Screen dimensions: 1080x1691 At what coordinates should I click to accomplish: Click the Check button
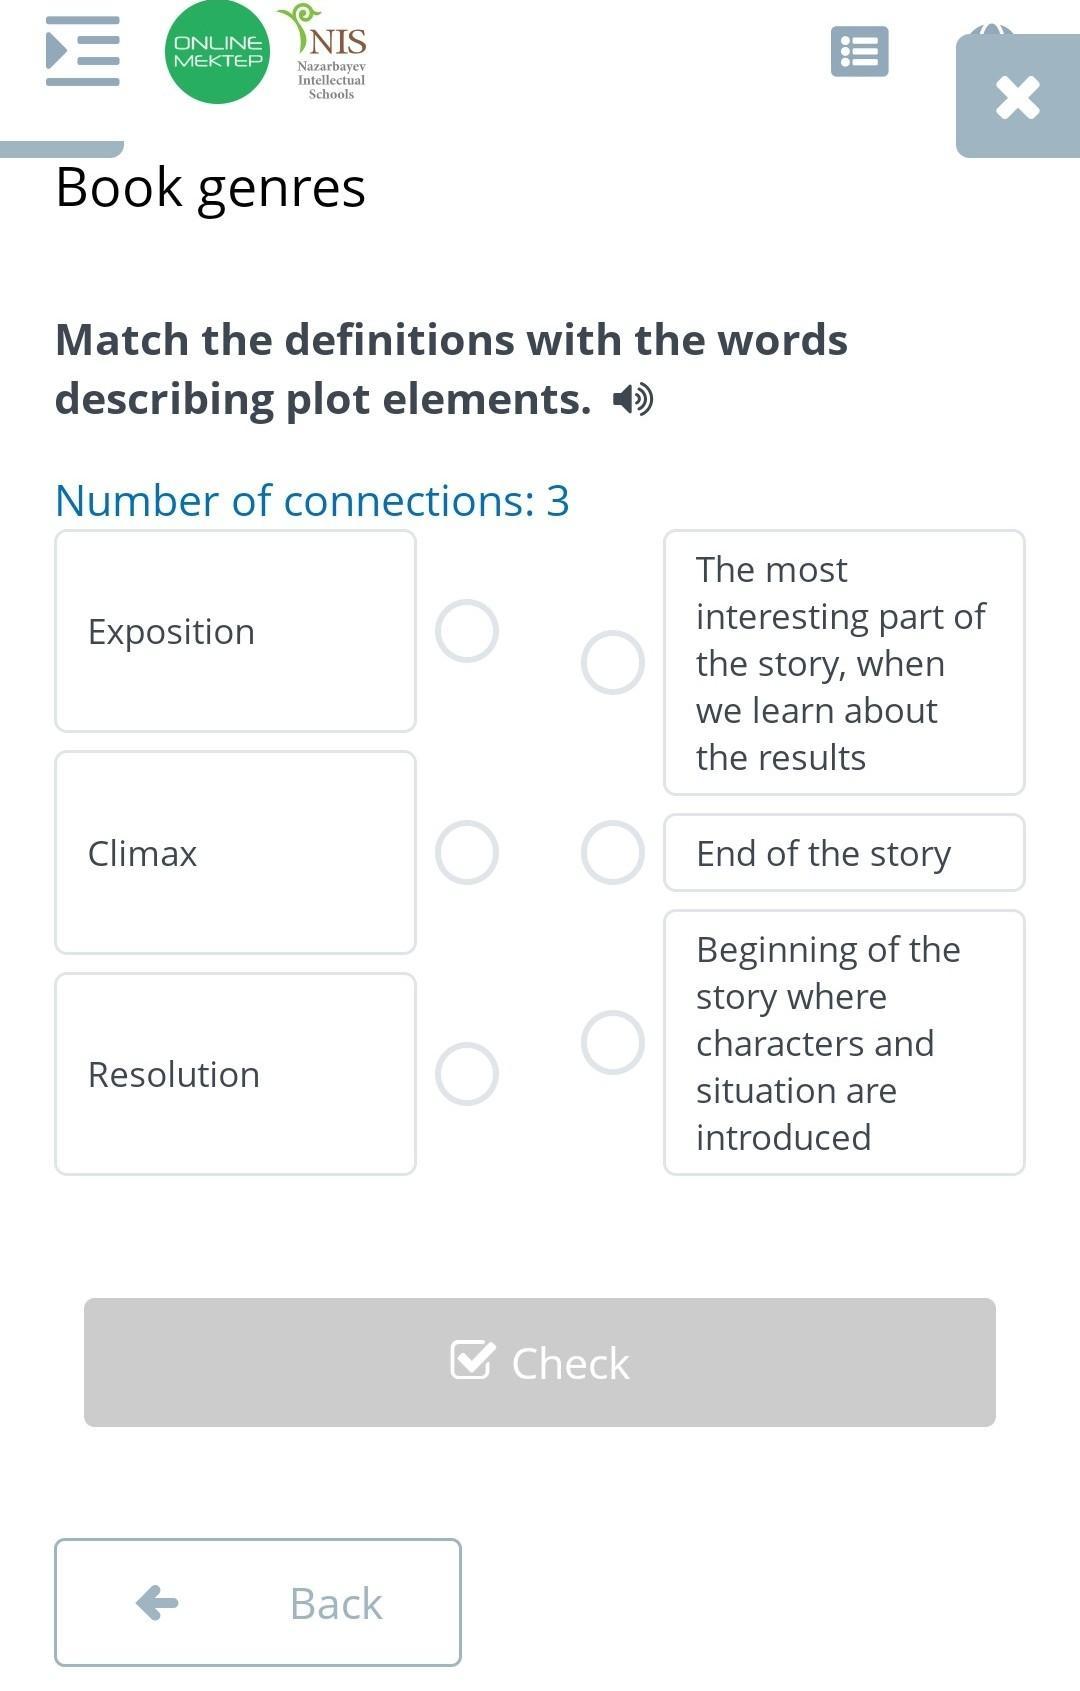(x=540, y=1362)
